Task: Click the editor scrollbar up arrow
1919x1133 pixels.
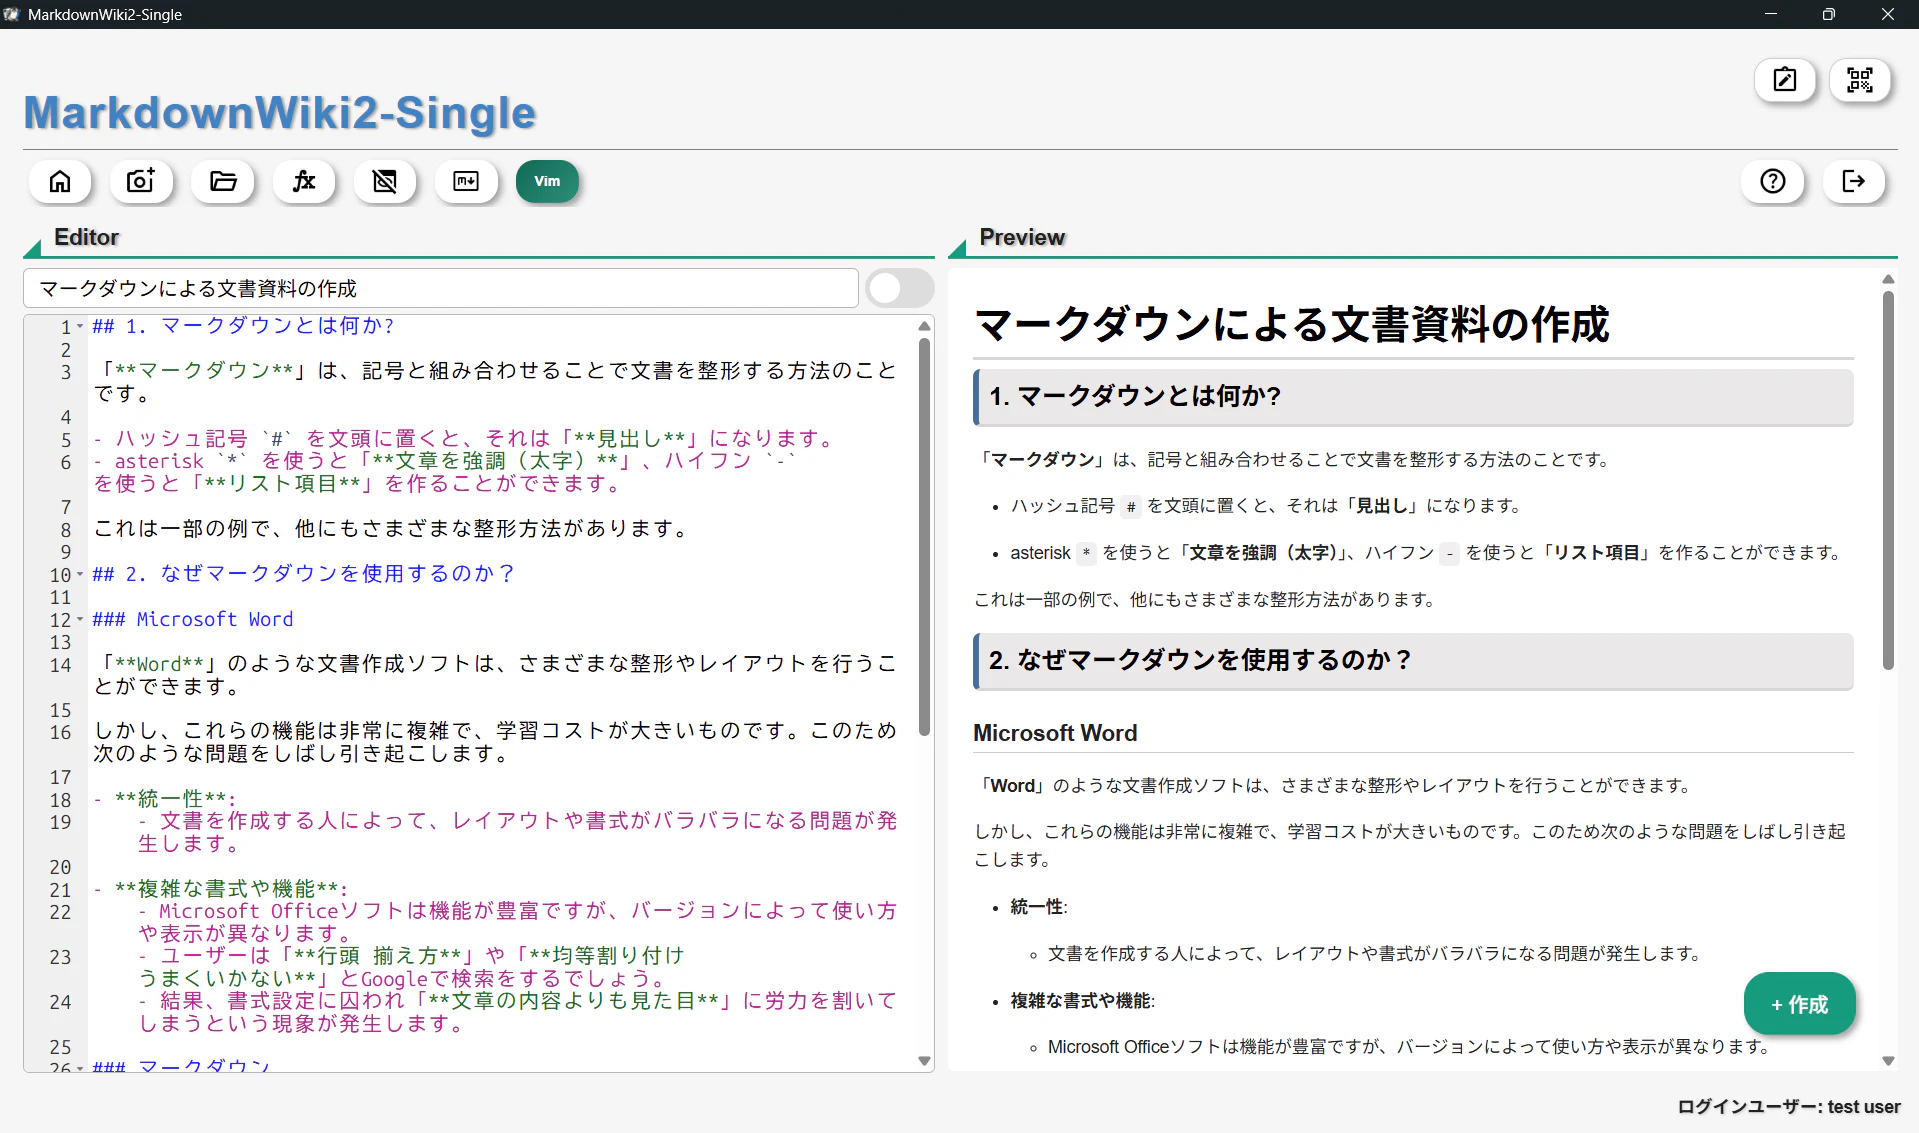Action: (924, 326)
